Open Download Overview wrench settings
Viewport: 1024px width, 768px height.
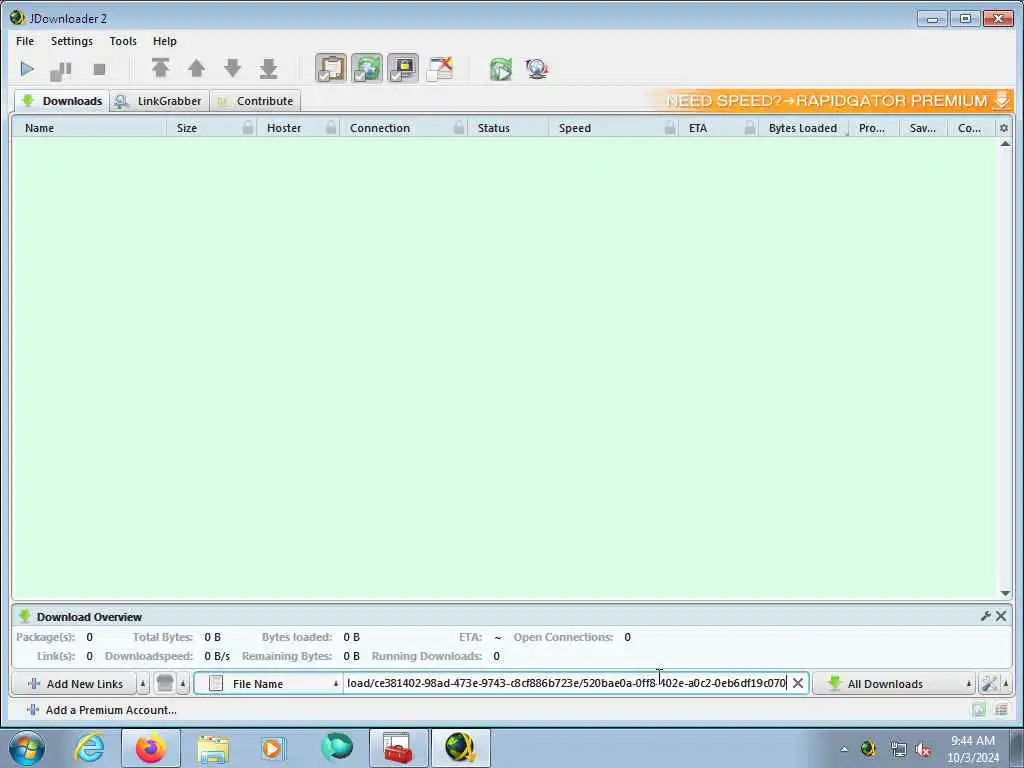click(x=985, y=616)
